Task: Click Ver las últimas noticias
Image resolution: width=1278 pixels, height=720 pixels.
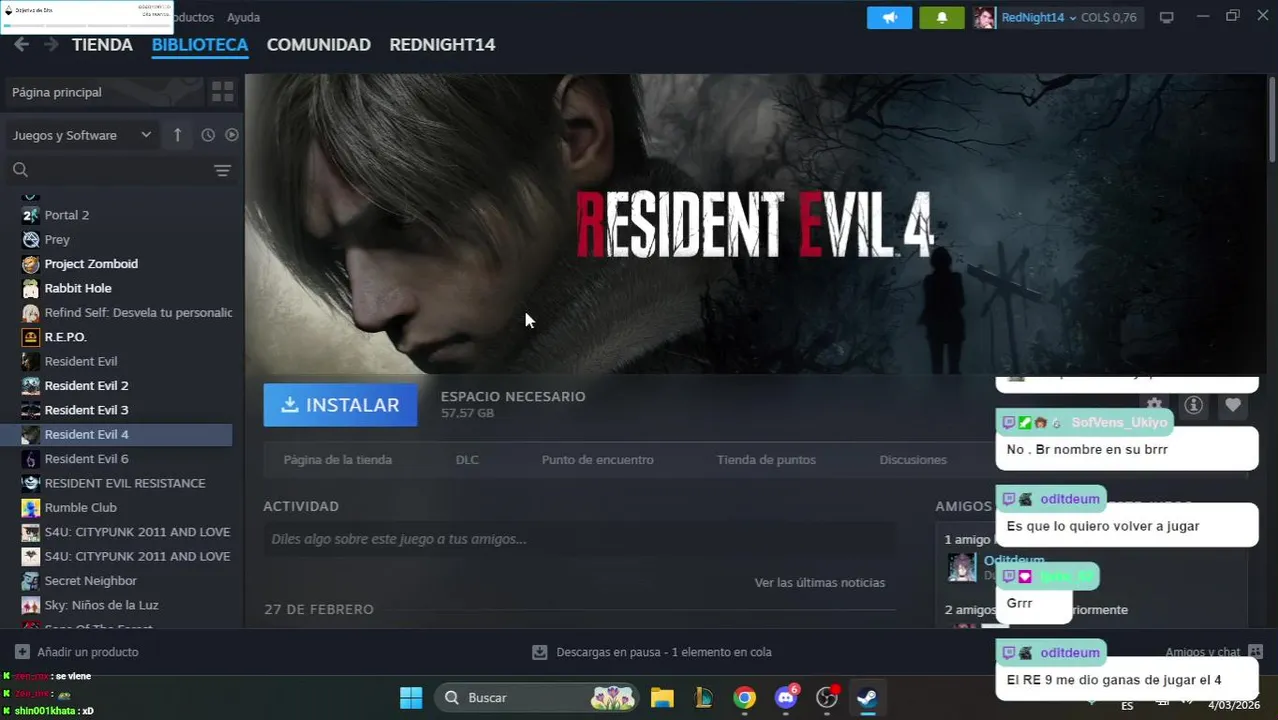Action: tap(820, 583)
